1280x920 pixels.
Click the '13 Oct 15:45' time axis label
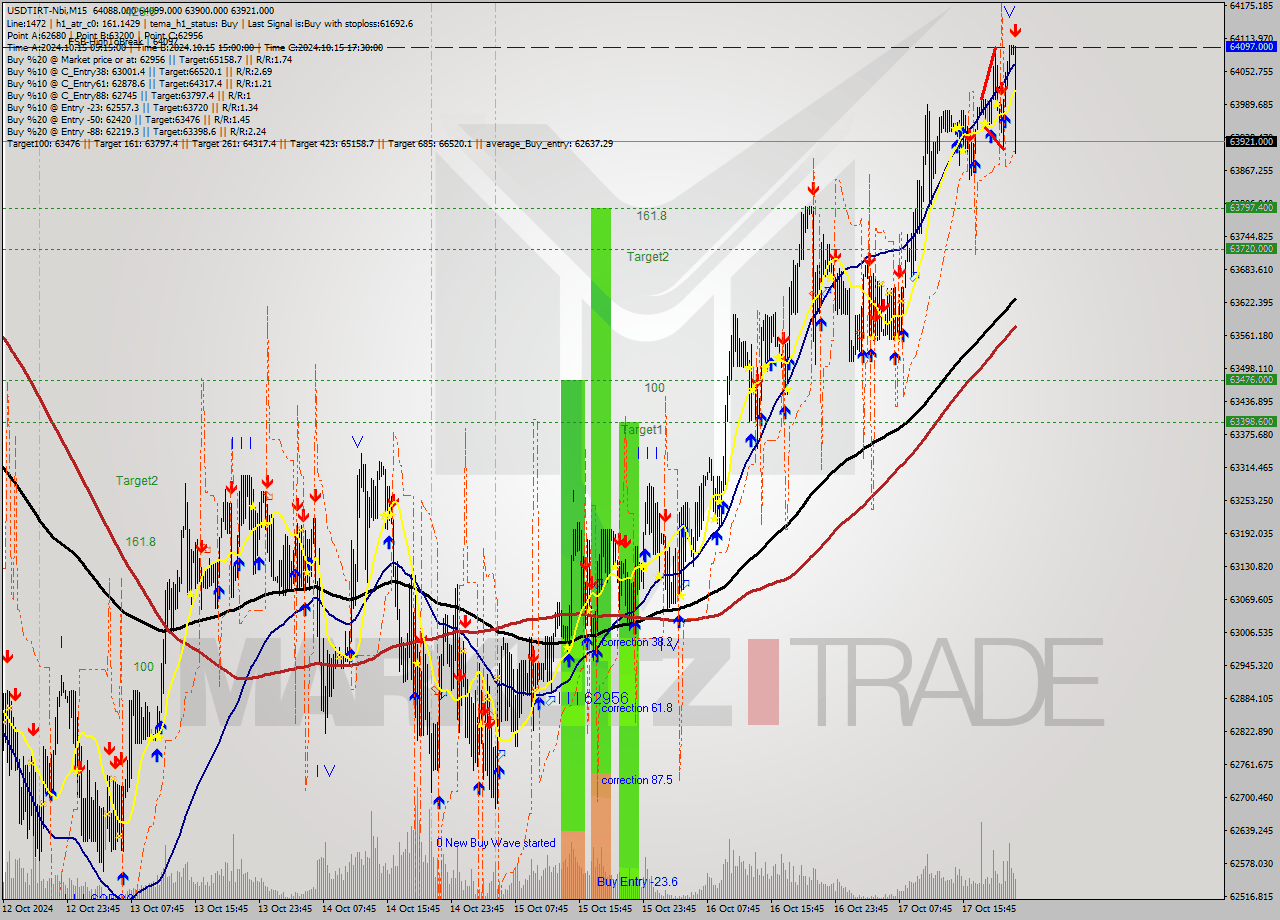click(220, 909)
